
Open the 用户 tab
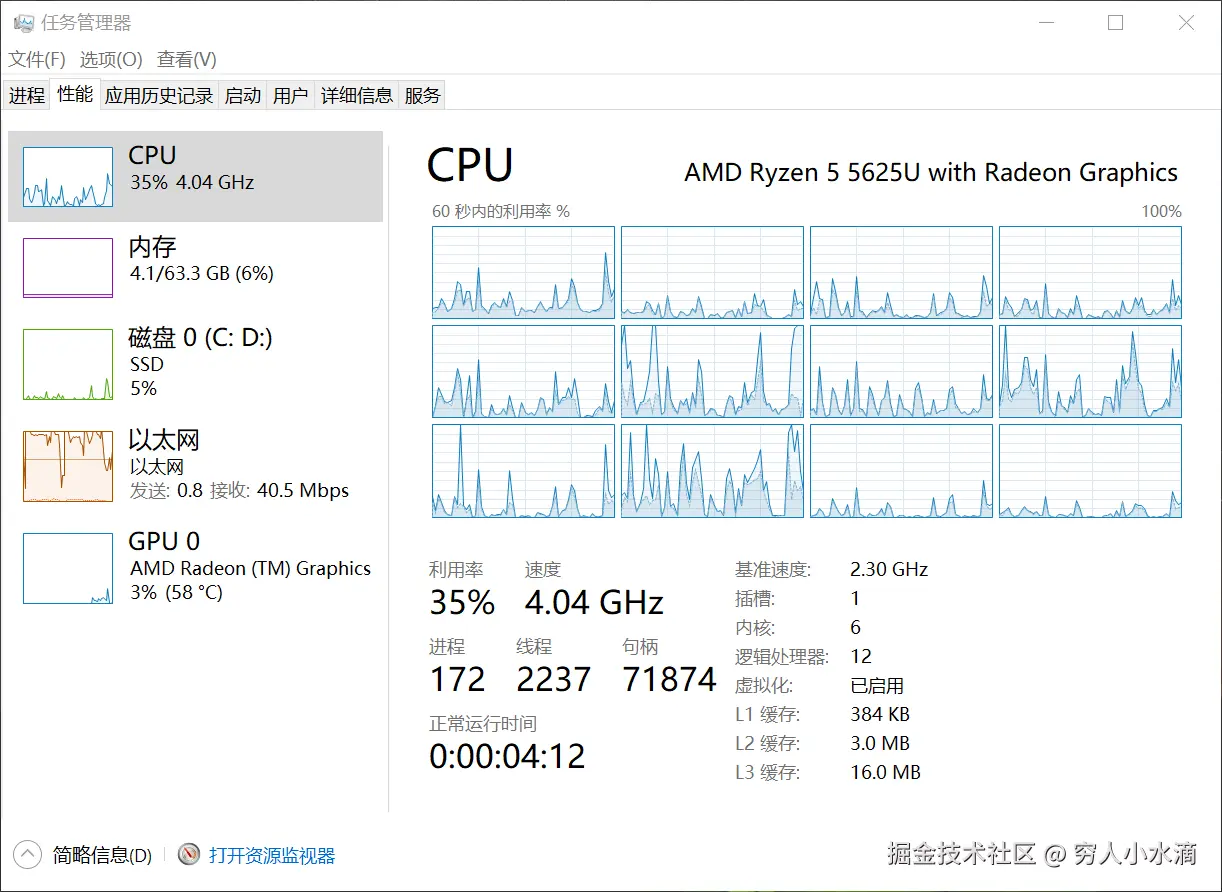pos(290,96)
